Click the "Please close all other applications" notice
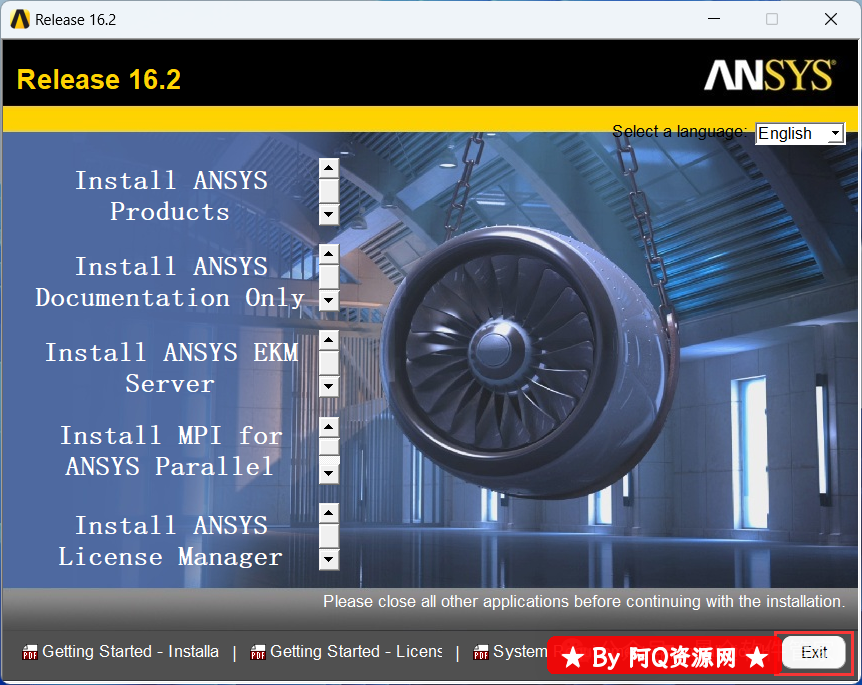The height and width of the screenshot is (685, 862). click(x=584, y=601)
